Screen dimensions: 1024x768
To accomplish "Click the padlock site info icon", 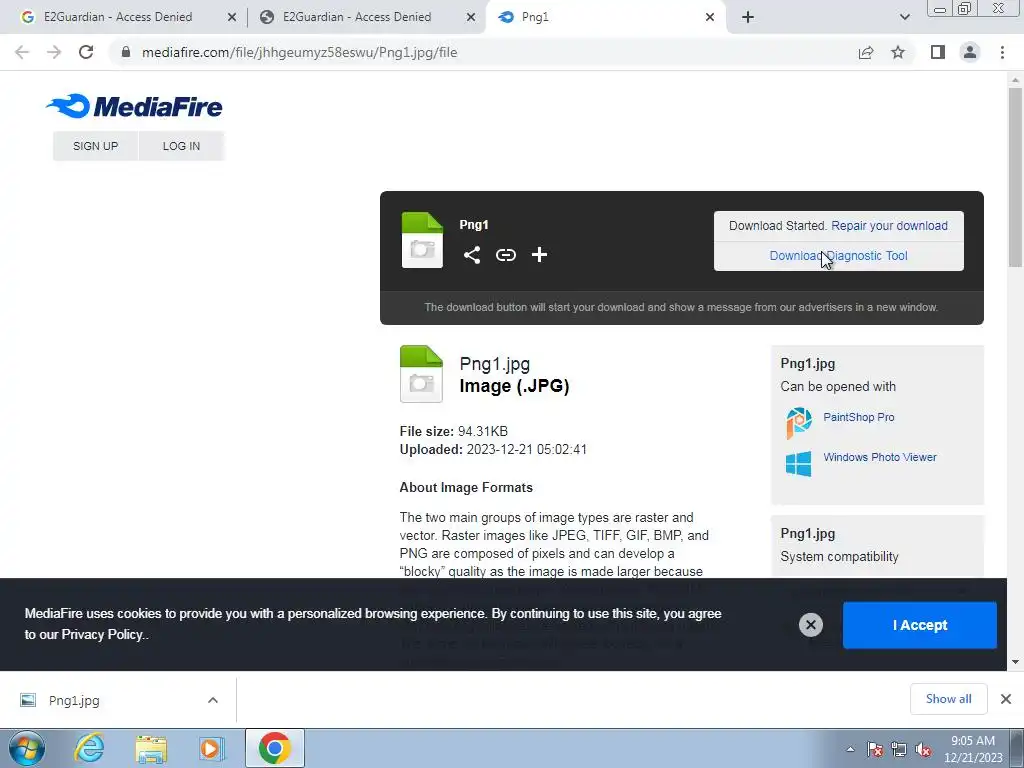I will 126,52.
